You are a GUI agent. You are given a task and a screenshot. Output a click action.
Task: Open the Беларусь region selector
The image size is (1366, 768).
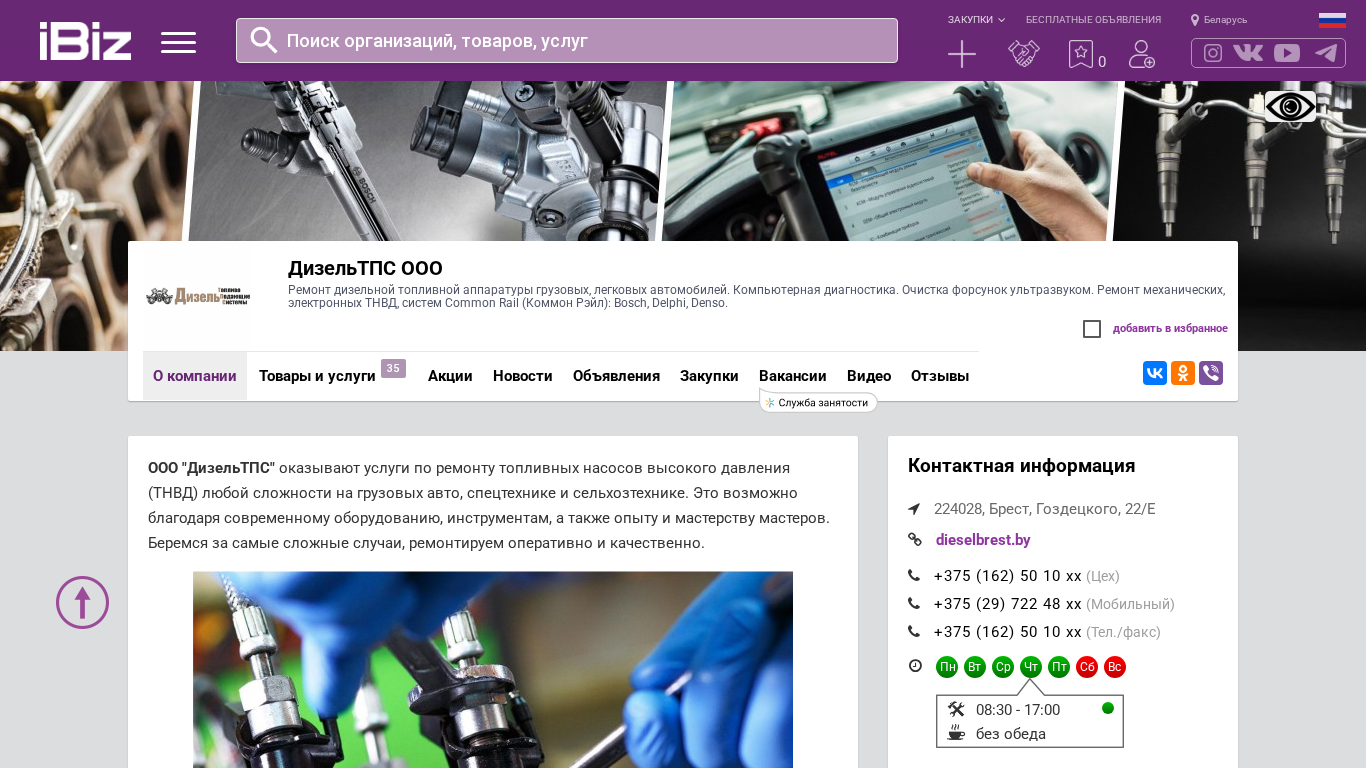pyautogui.click(x=1225, y=20)
